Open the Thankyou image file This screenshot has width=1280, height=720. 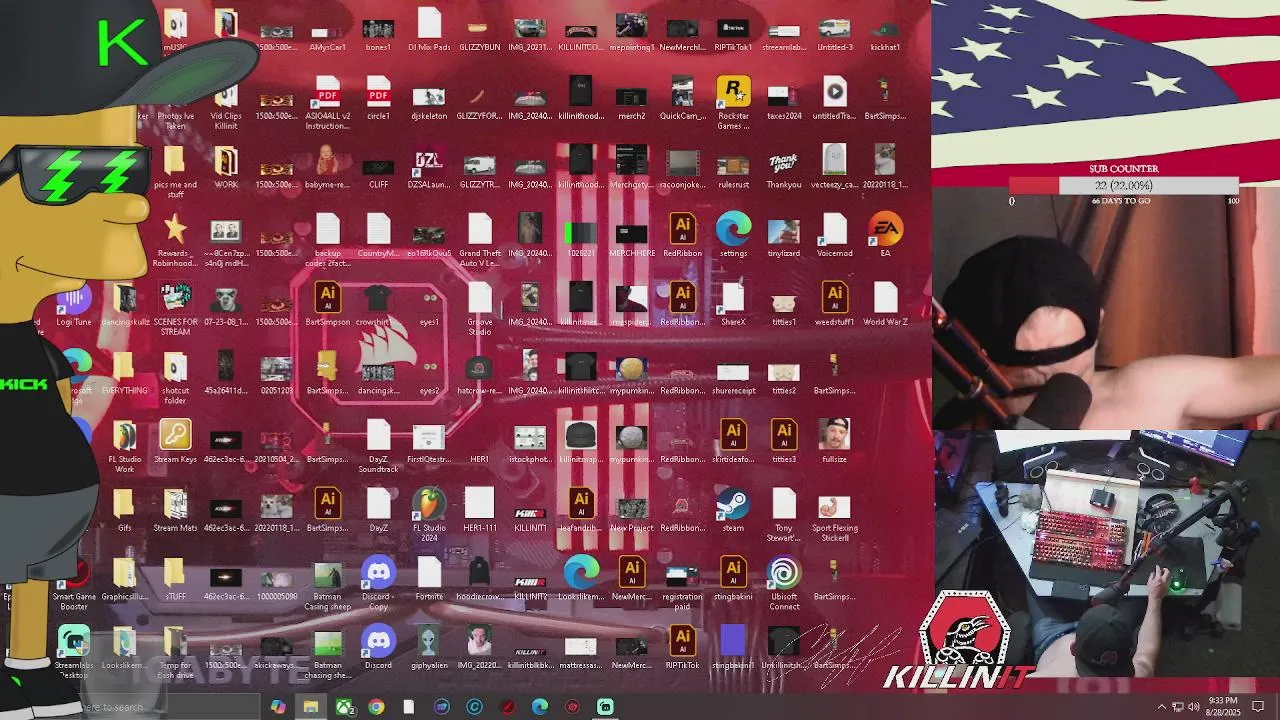pos(784,161)
